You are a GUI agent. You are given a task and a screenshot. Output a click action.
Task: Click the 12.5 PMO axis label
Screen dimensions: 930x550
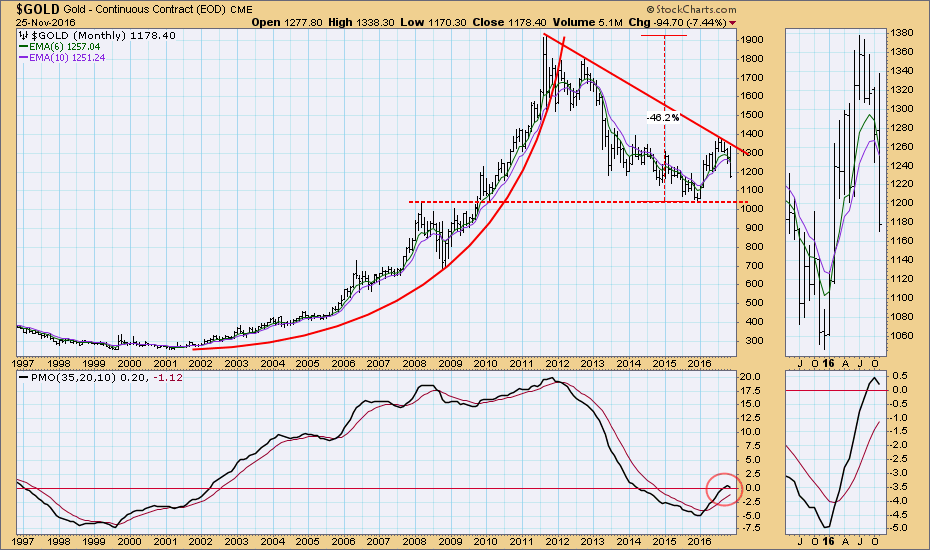point(750,418)
